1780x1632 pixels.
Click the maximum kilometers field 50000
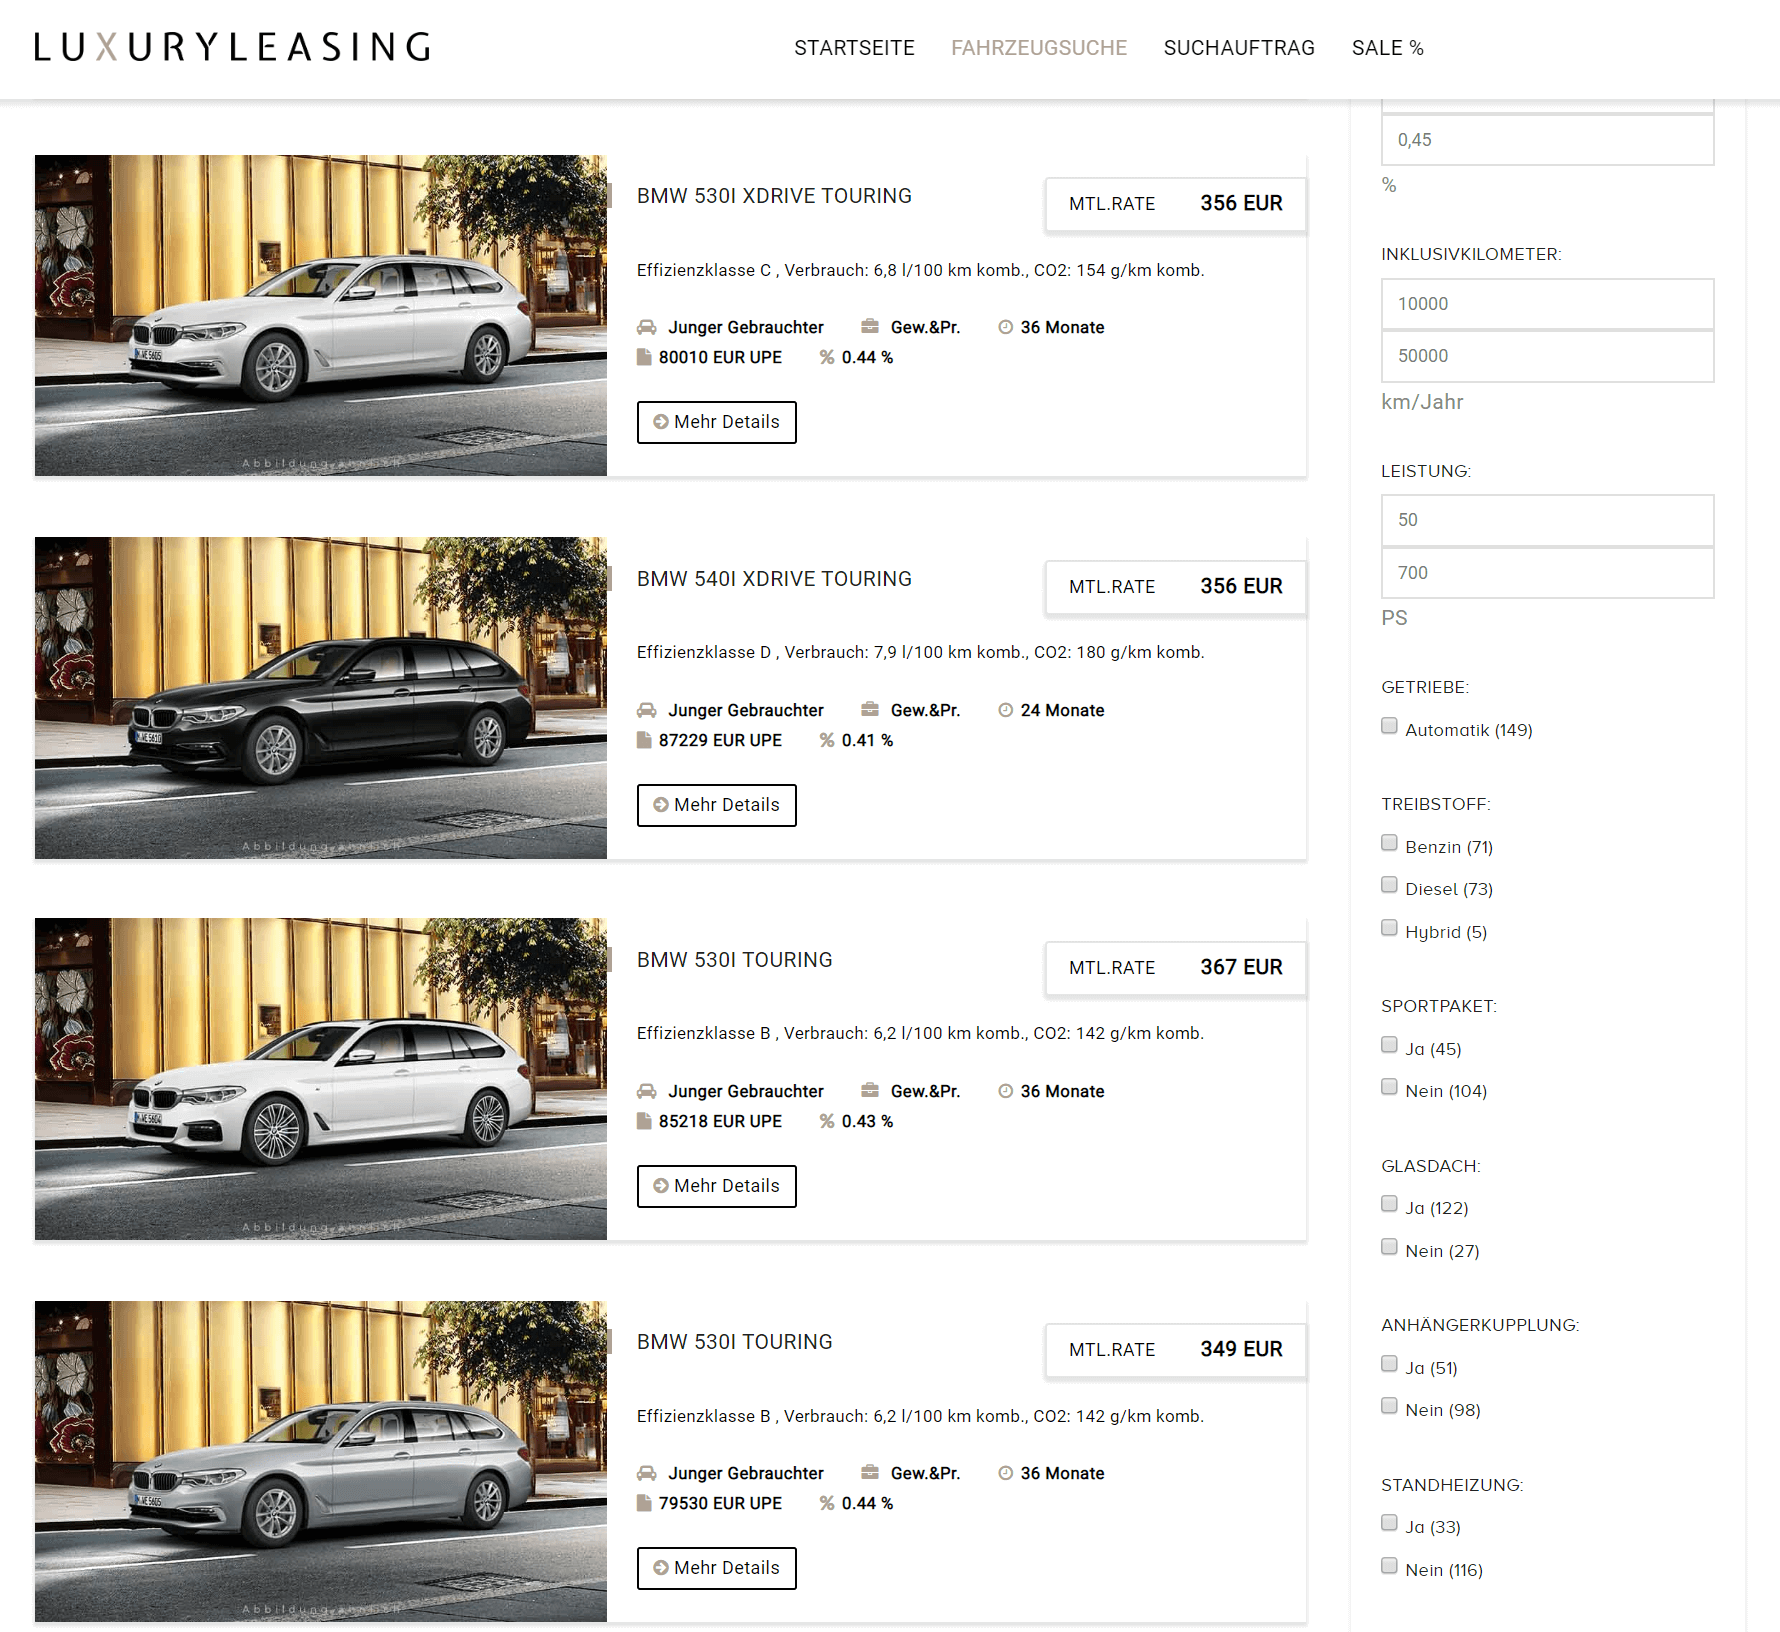click(x=1547, y=356)
